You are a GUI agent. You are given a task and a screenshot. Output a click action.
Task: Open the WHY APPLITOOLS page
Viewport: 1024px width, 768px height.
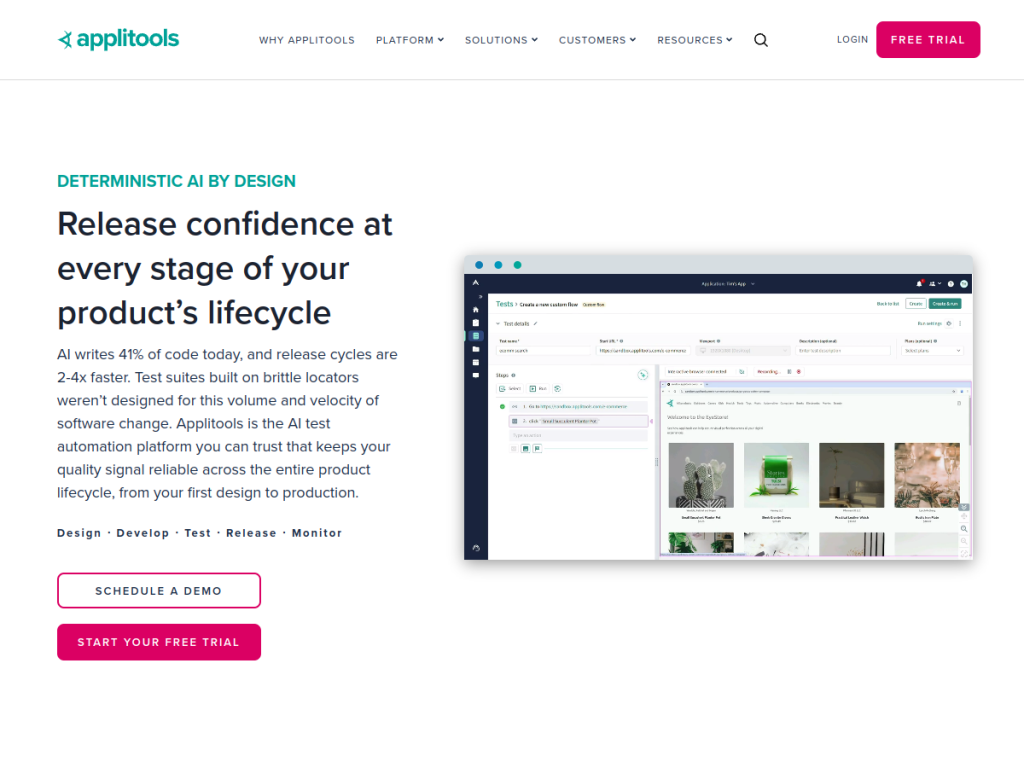pos(307,40)
